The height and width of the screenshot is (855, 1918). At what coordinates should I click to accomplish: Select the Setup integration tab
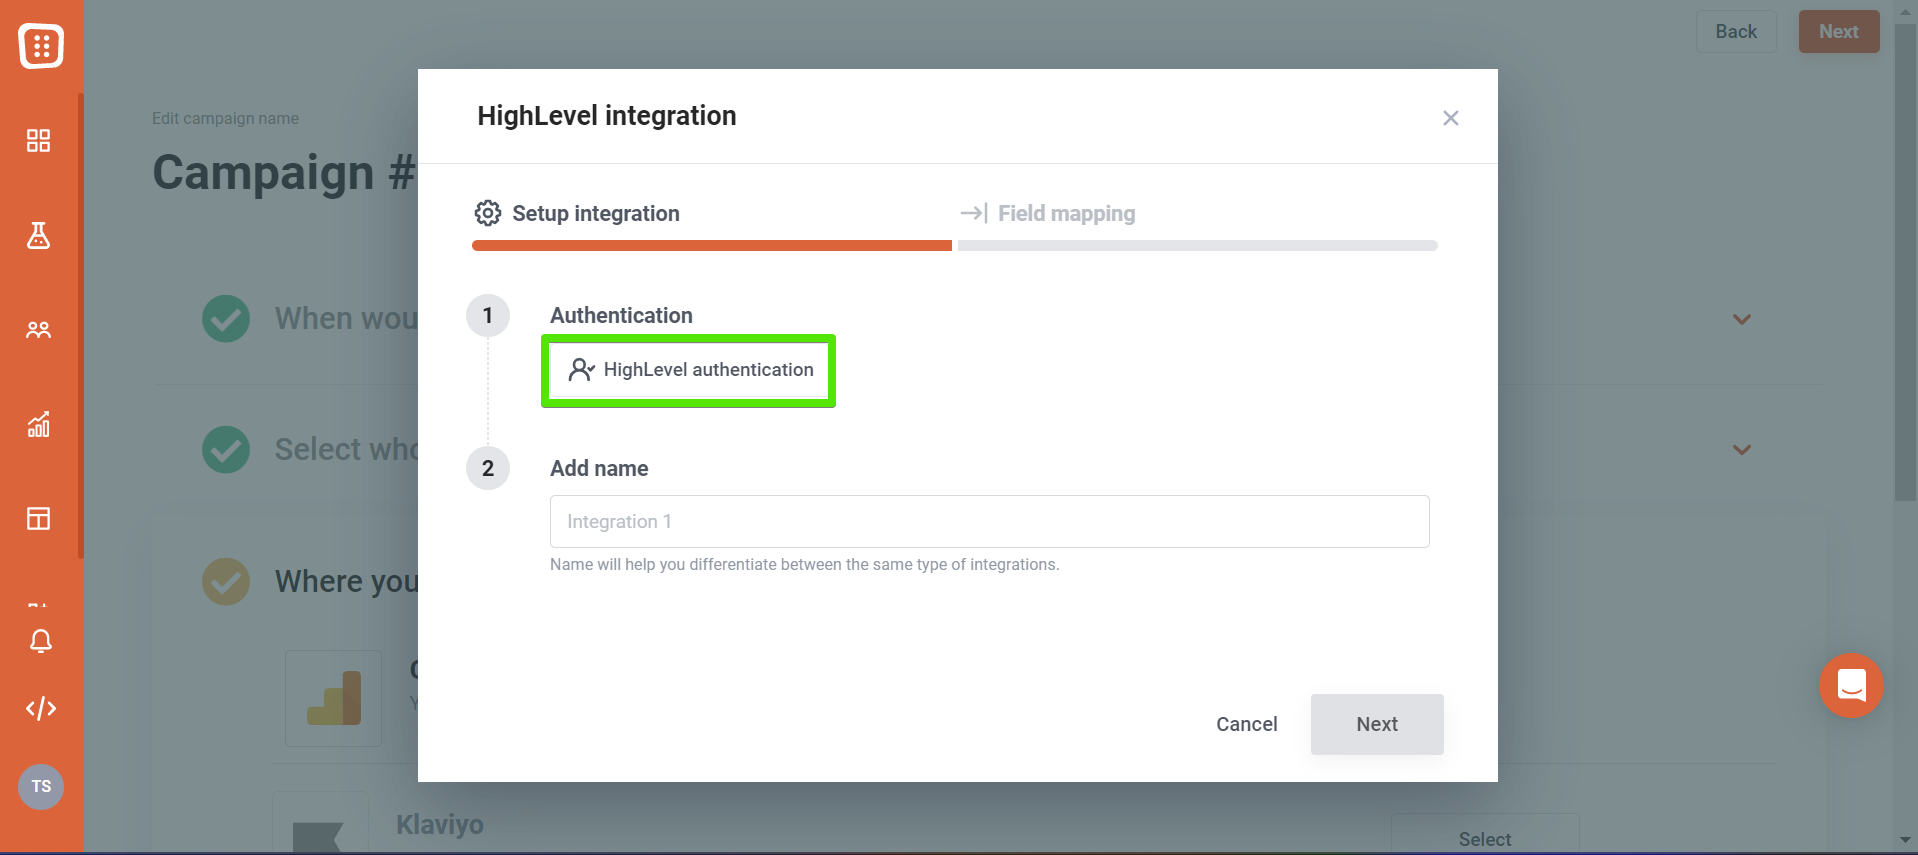[577, 213]
